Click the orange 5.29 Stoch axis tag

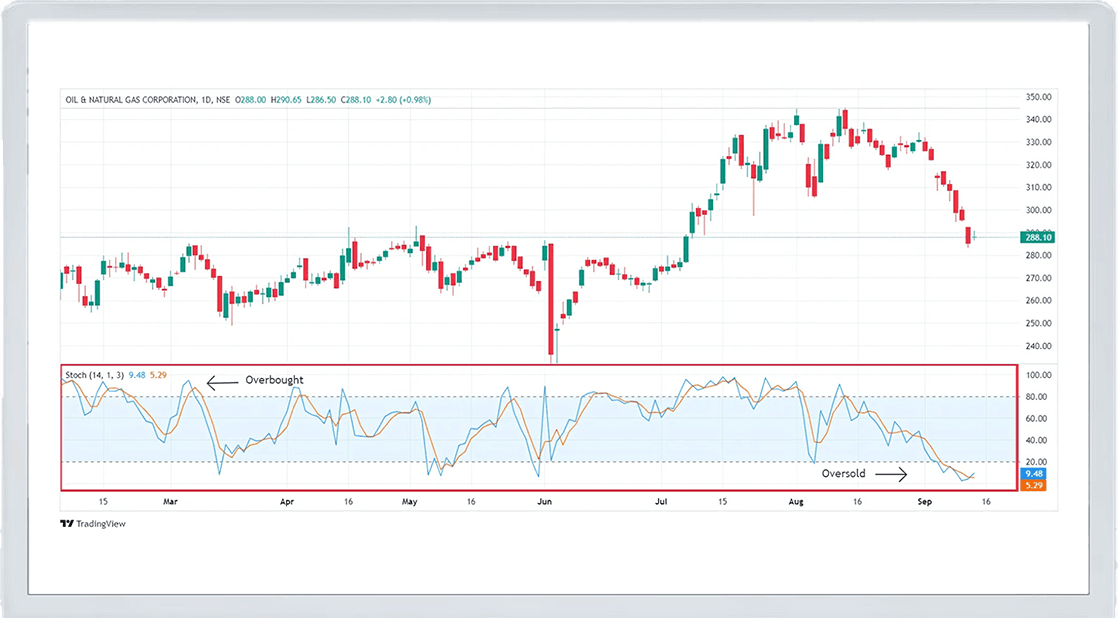pos(1030,485)
